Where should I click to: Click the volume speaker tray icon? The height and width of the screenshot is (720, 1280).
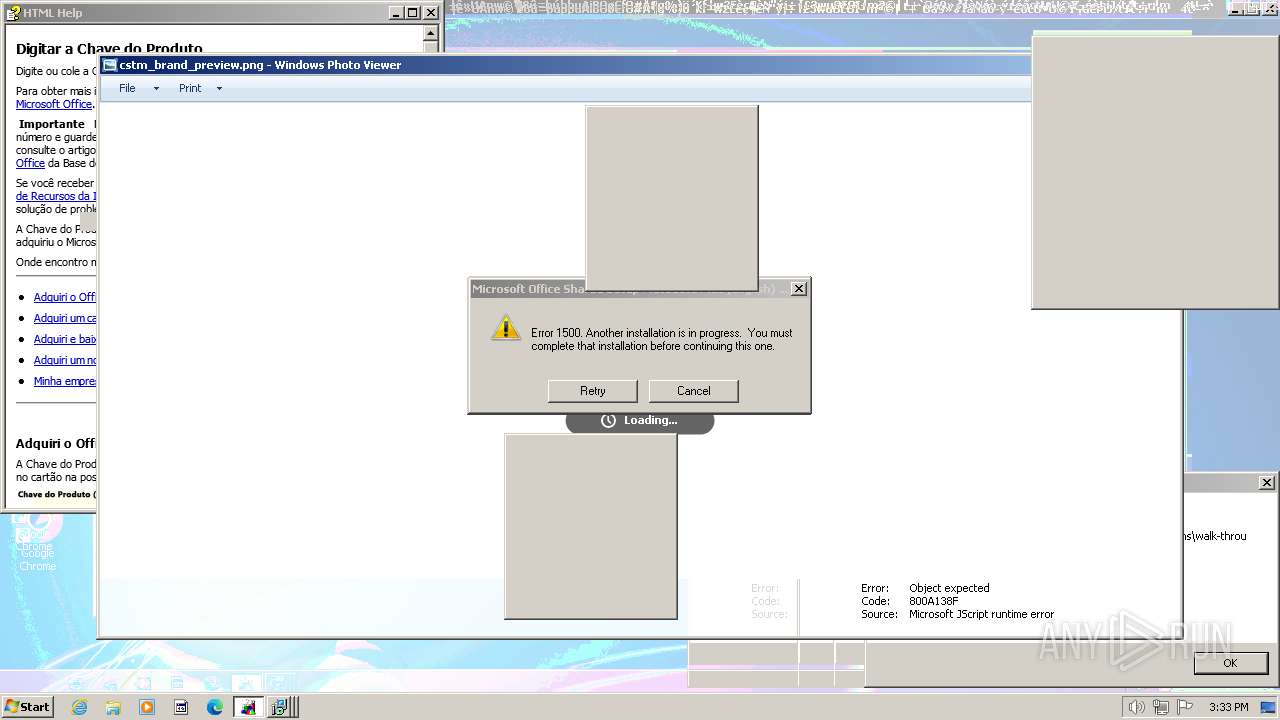click(1137, 707)
